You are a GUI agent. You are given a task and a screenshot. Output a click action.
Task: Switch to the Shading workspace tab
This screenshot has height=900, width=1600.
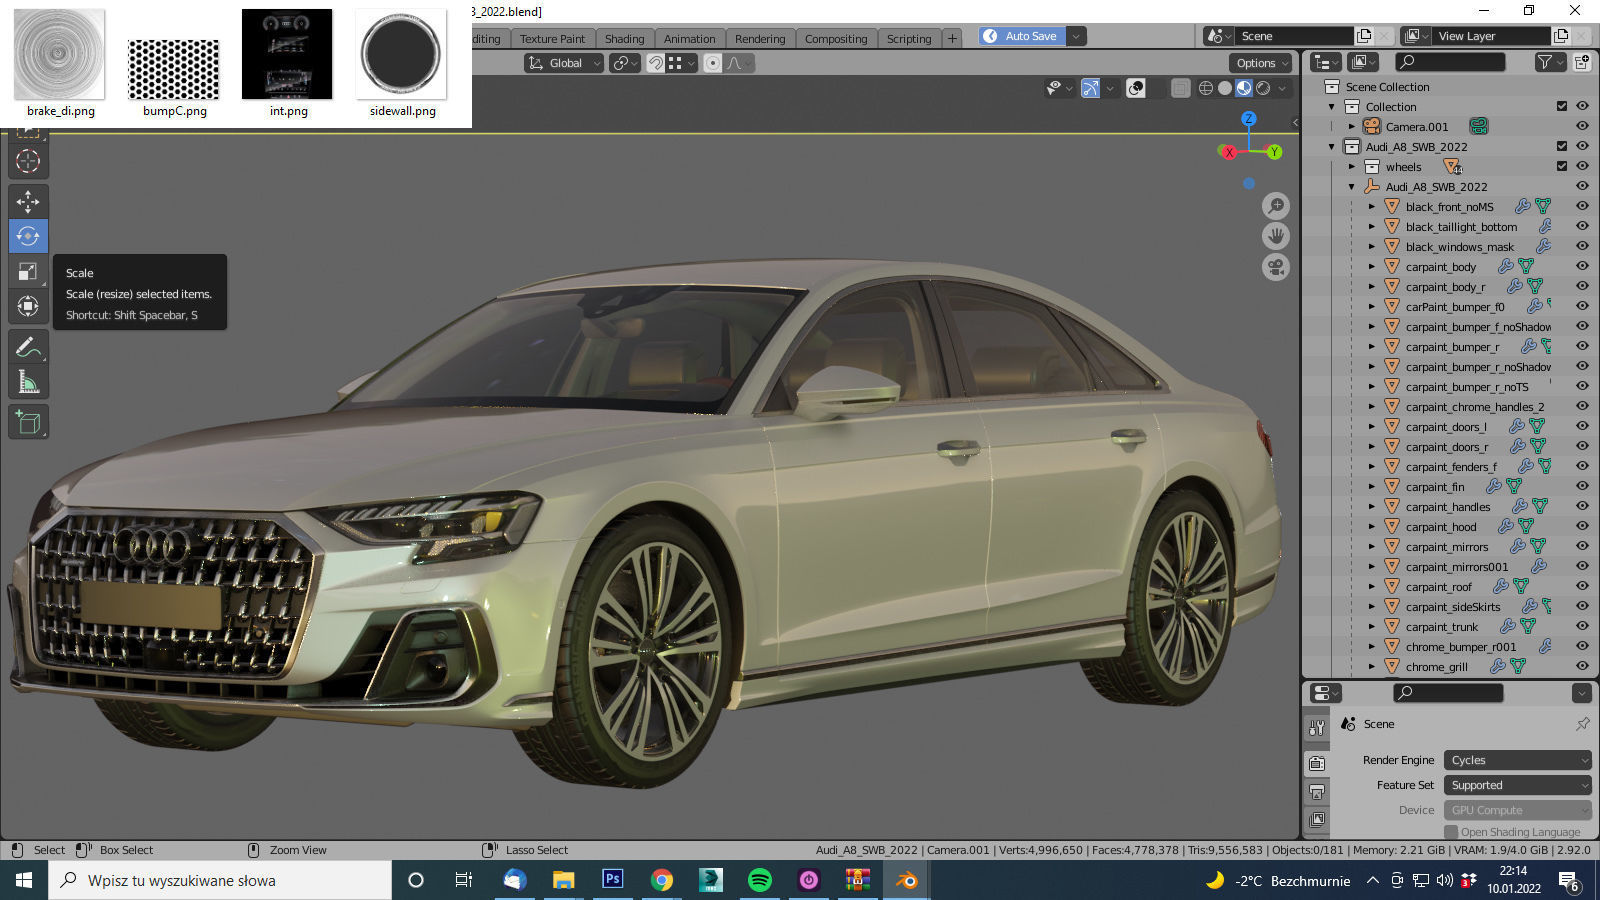[x=624, y=39]
